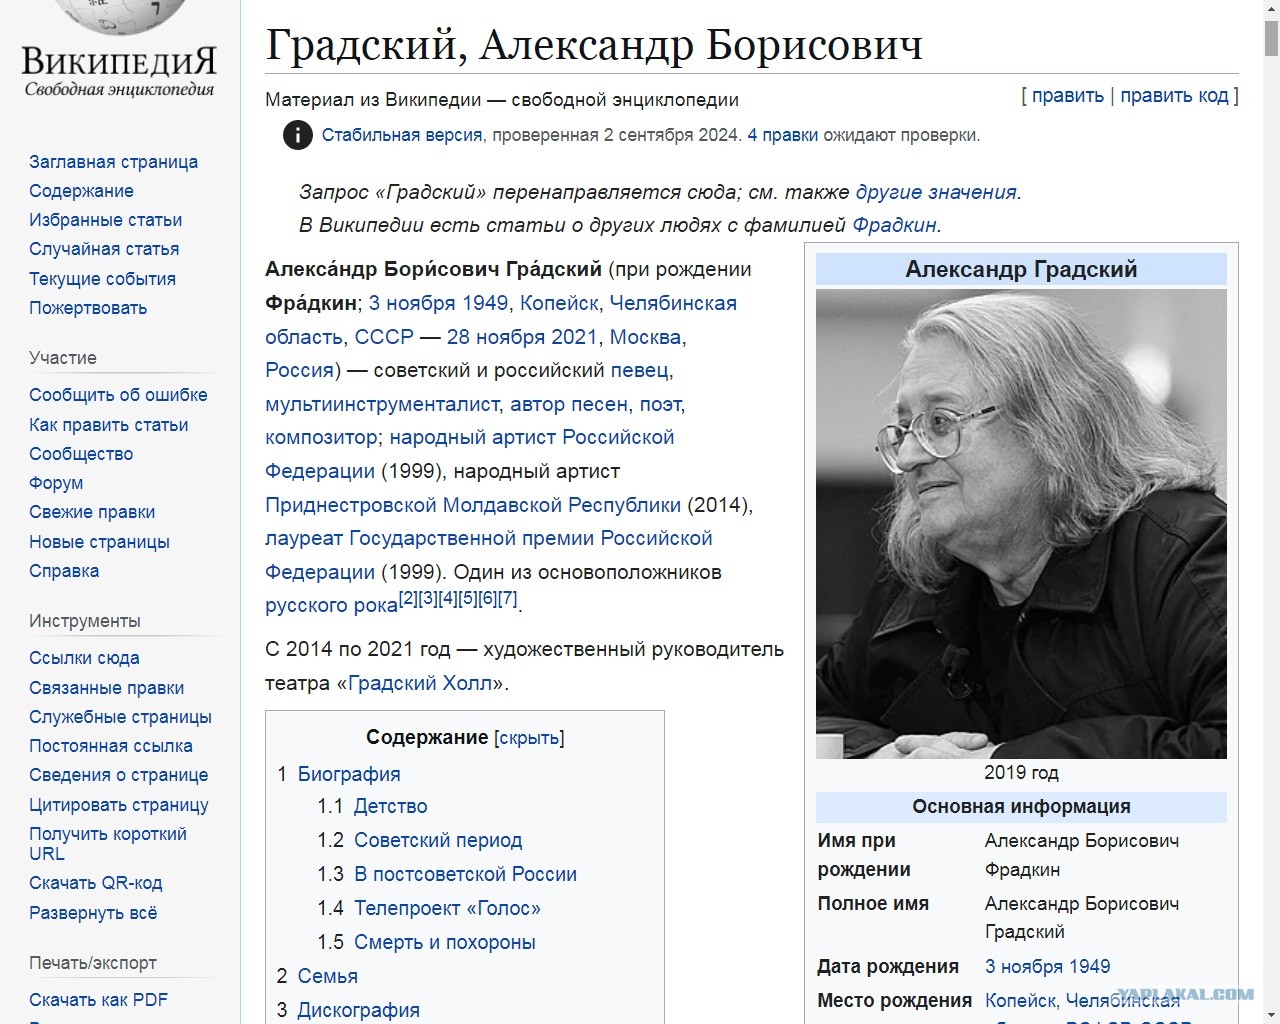Open footnote reference [2]

[408, 599]
